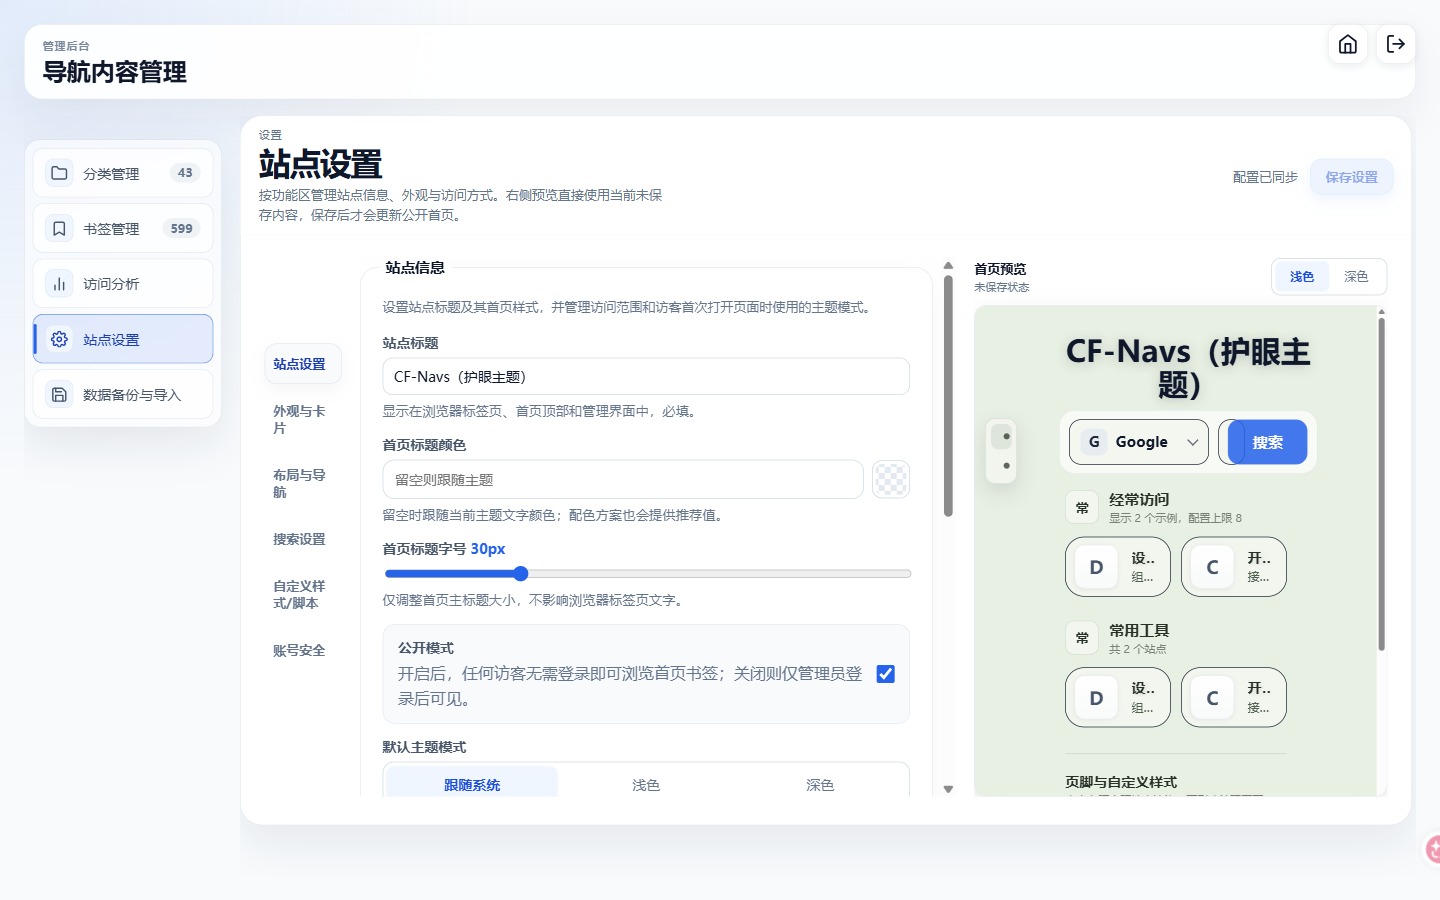Click the save icon beside 数据备份与导入
The width and height of the screenshot is (1440, 900).
coord(59,395)
